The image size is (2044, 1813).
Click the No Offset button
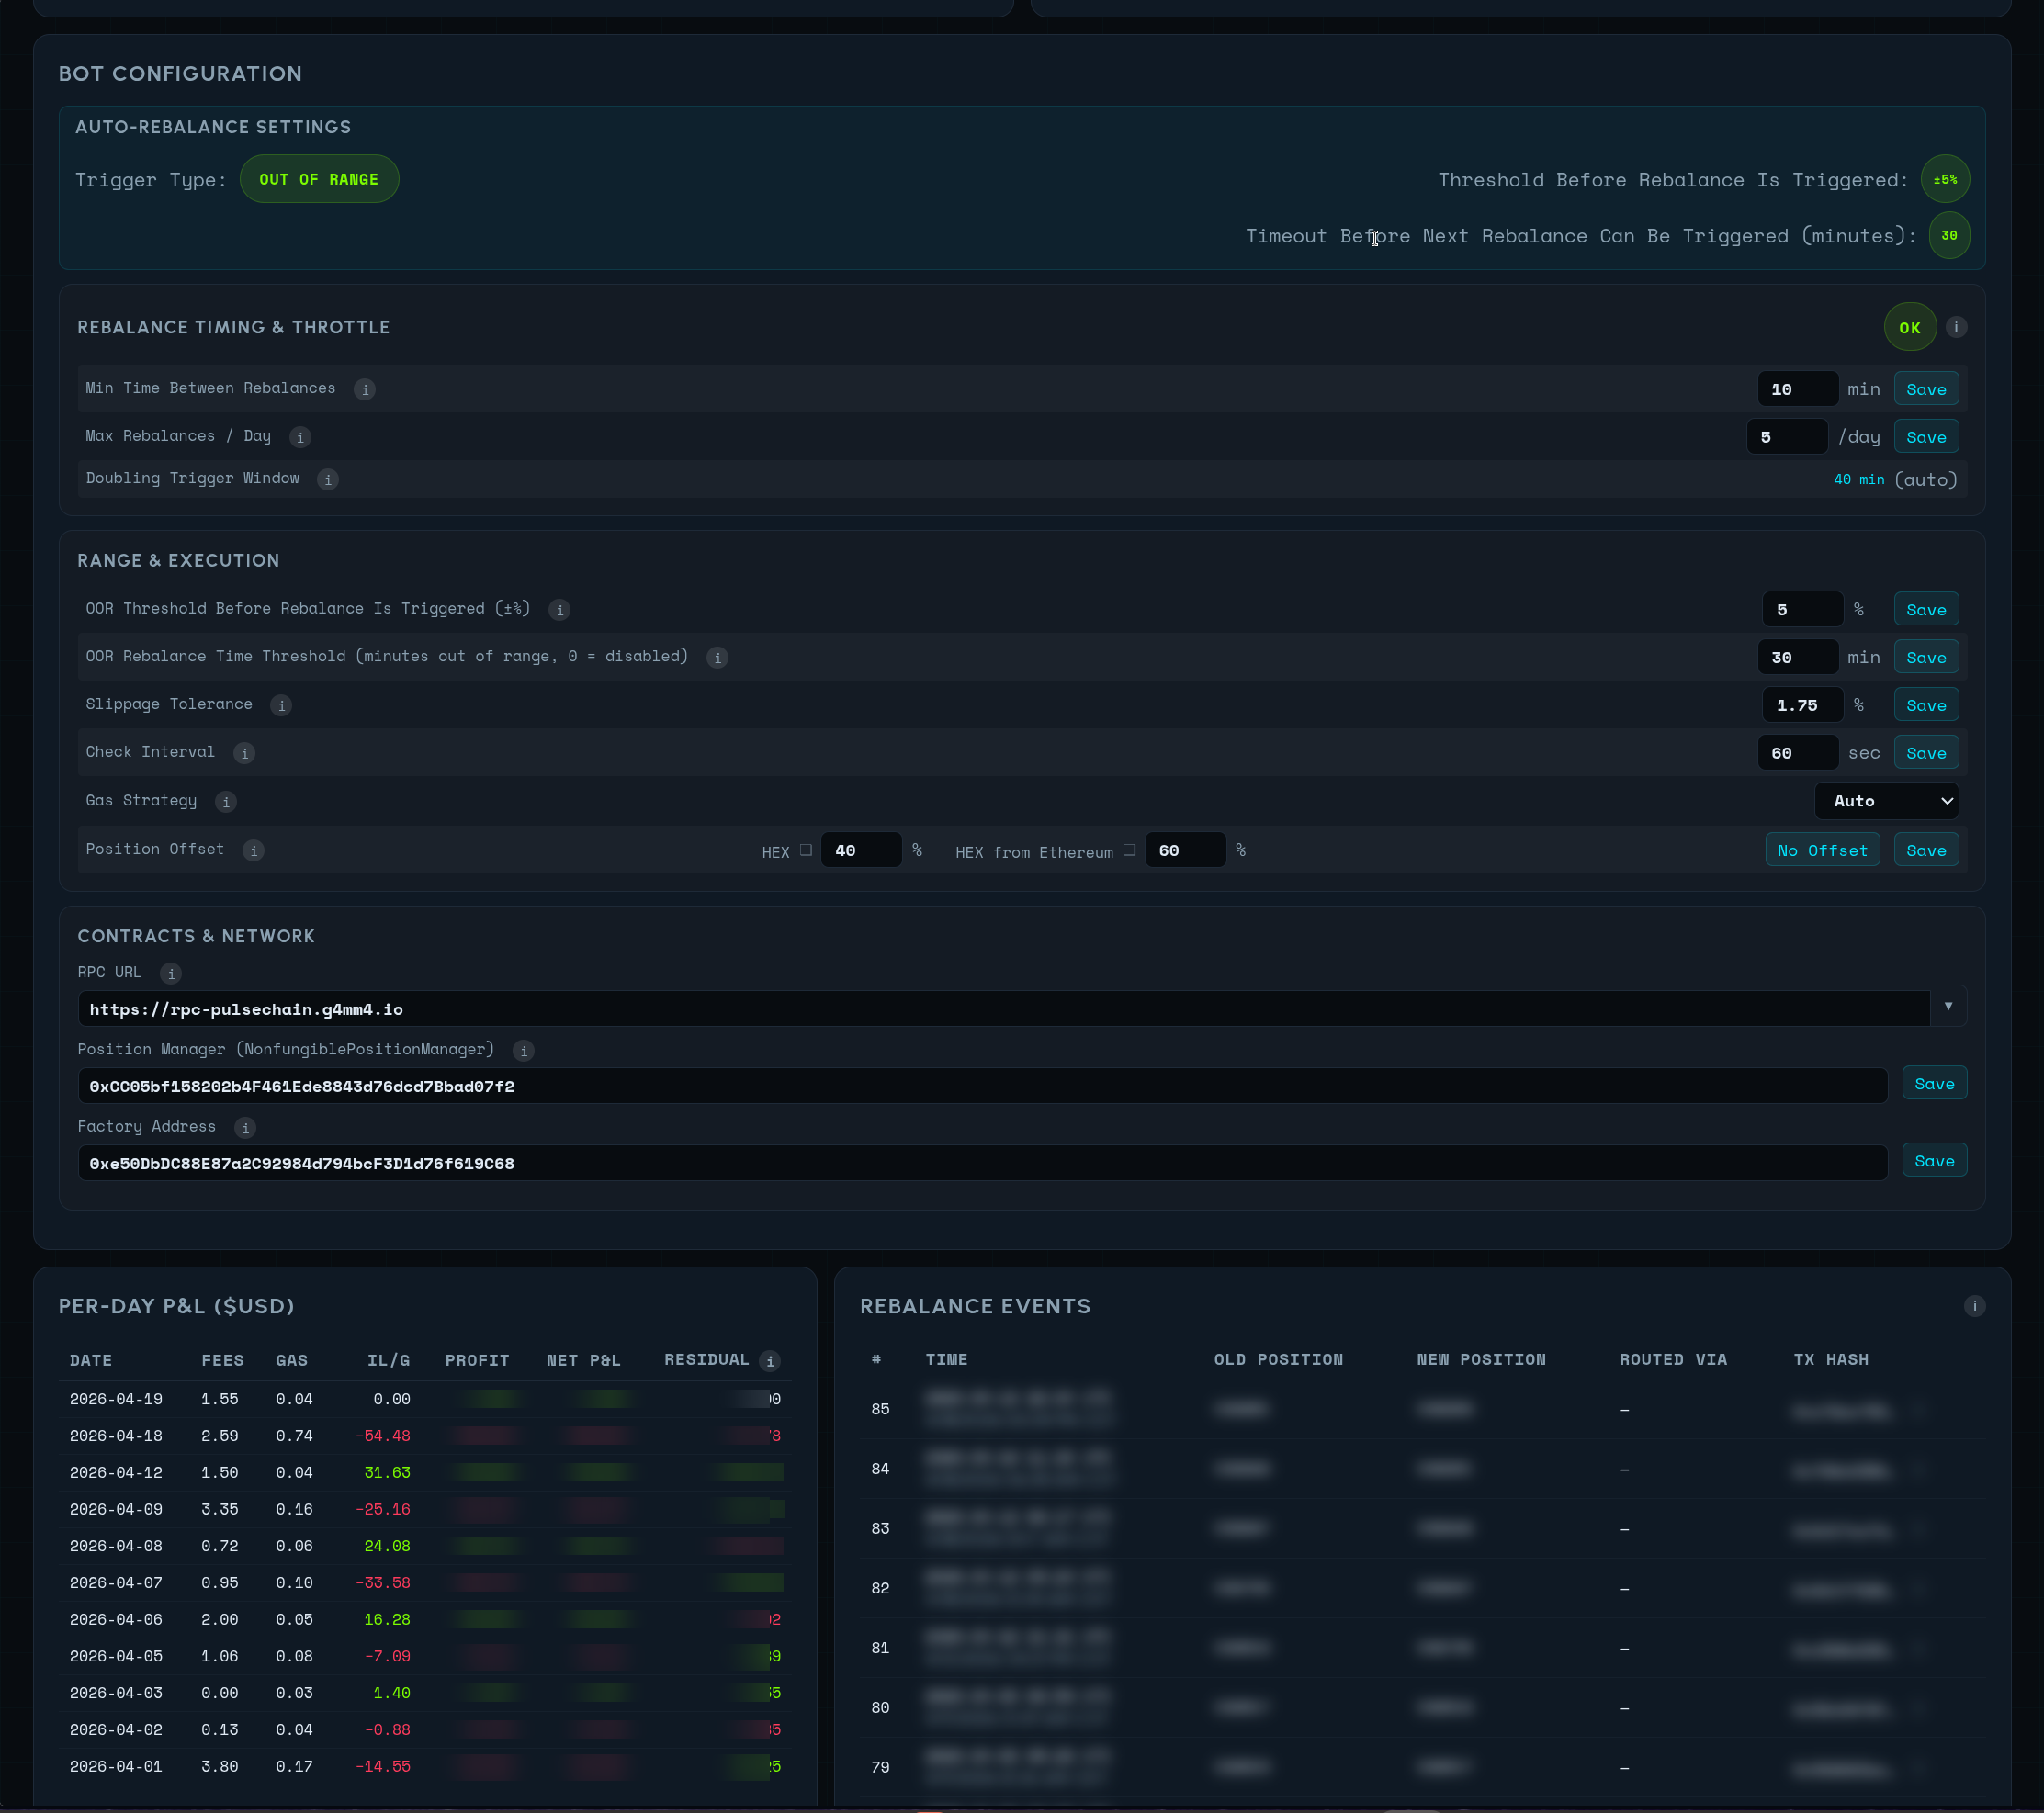1822,850
